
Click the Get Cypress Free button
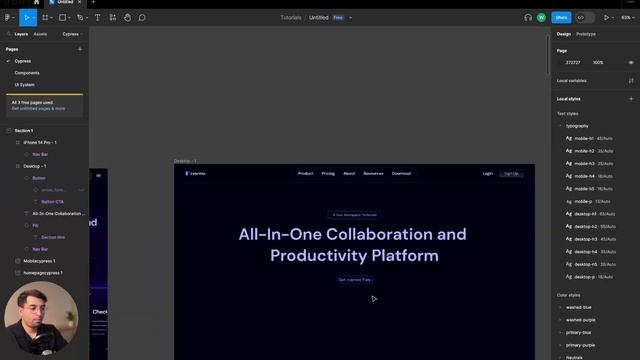(x=354, y=280)
